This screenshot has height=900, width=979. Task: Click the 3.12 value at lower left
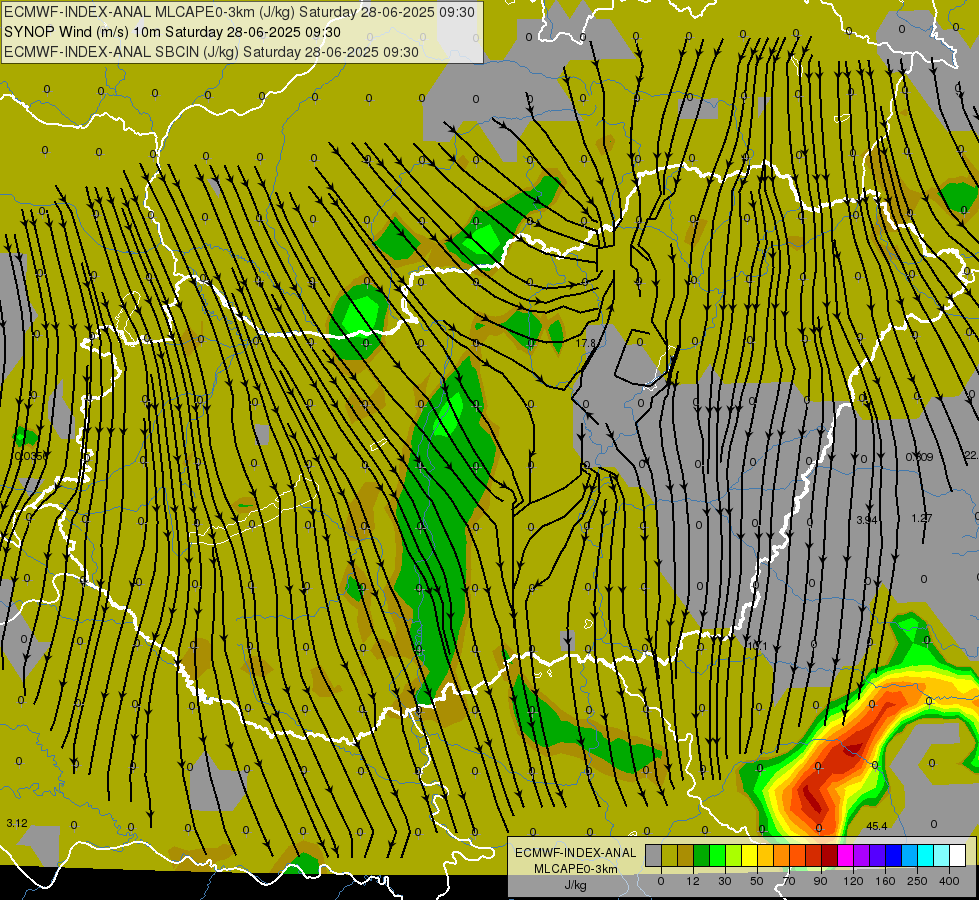(x=17, y=823)
